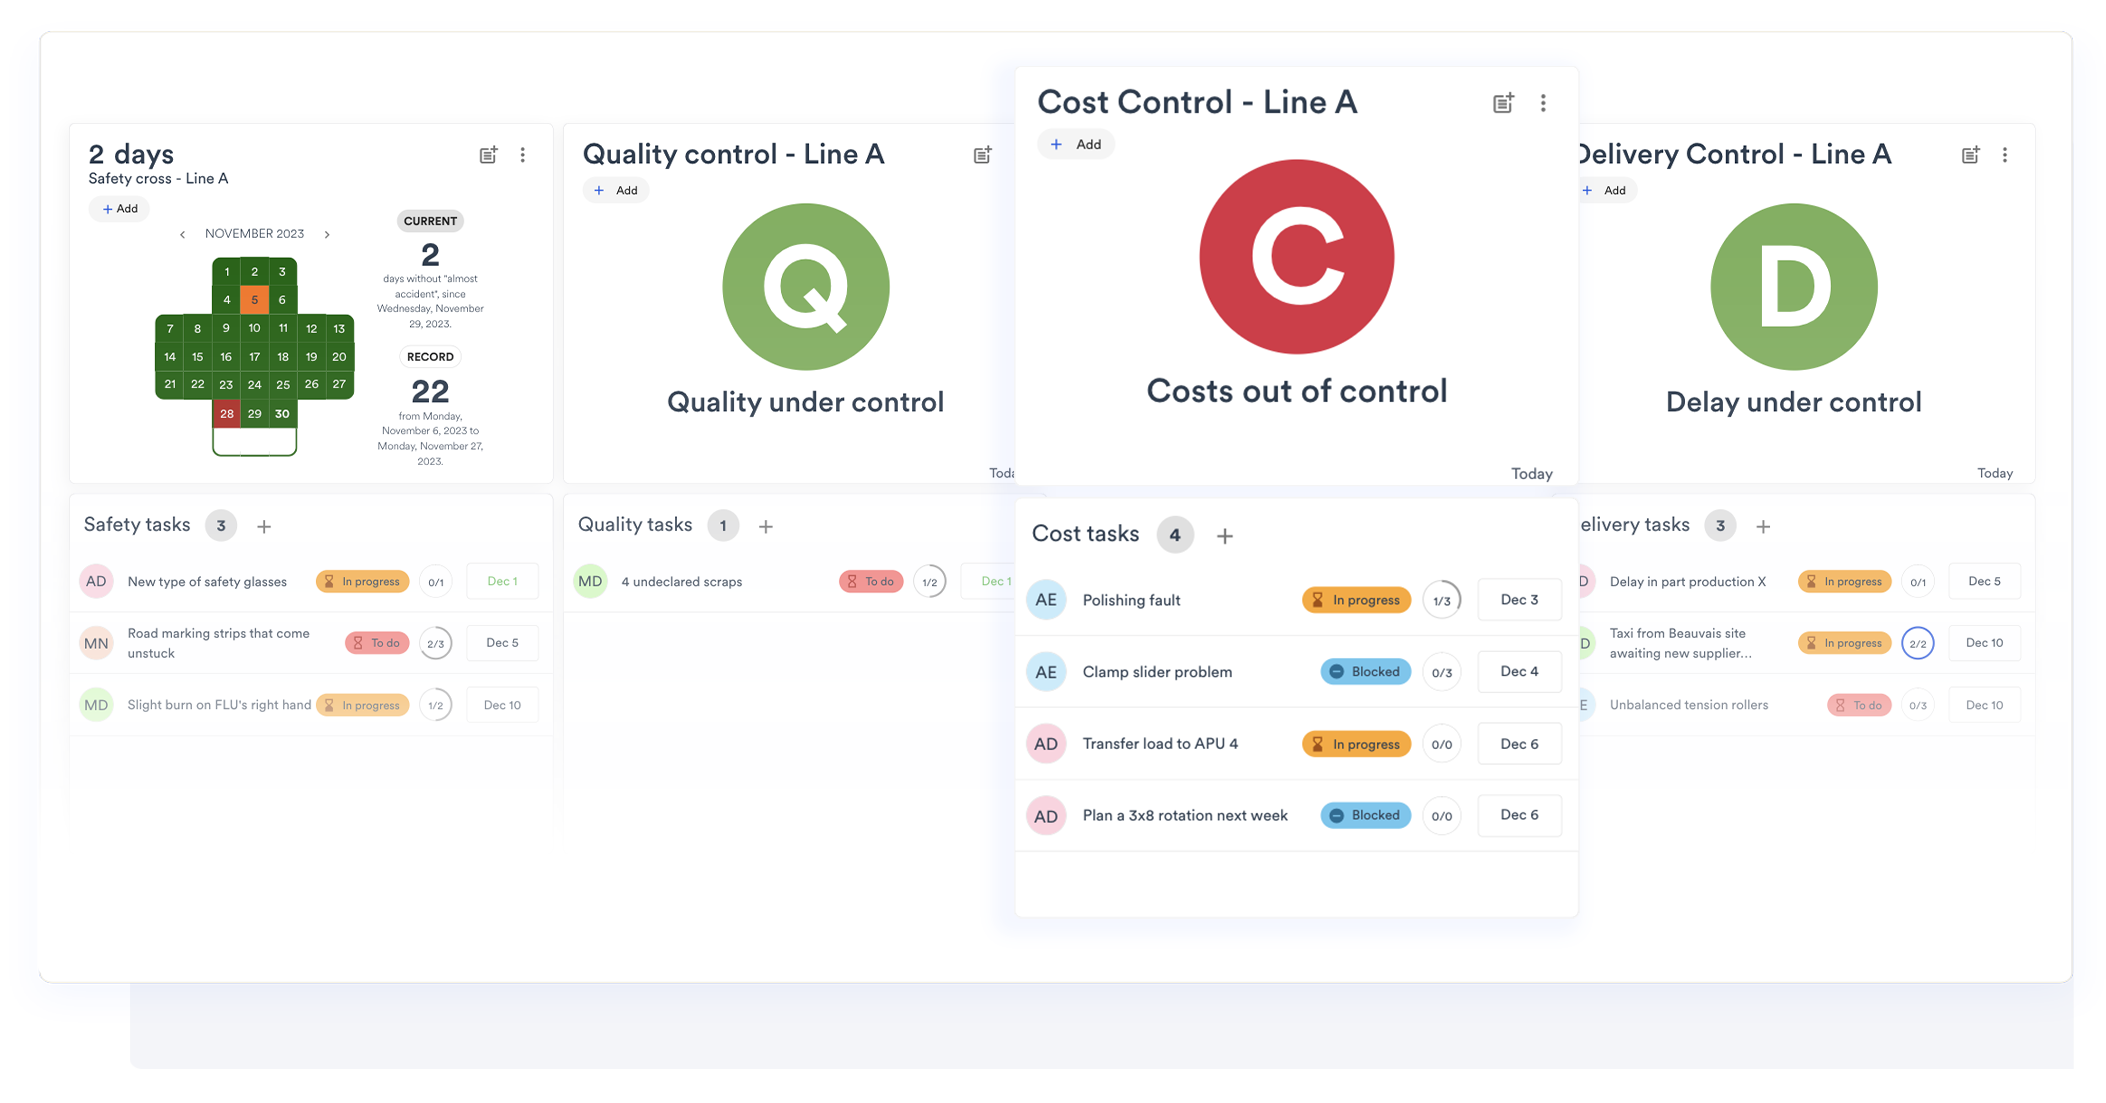Click red C Costs out of control indicator

(1296, 257)
